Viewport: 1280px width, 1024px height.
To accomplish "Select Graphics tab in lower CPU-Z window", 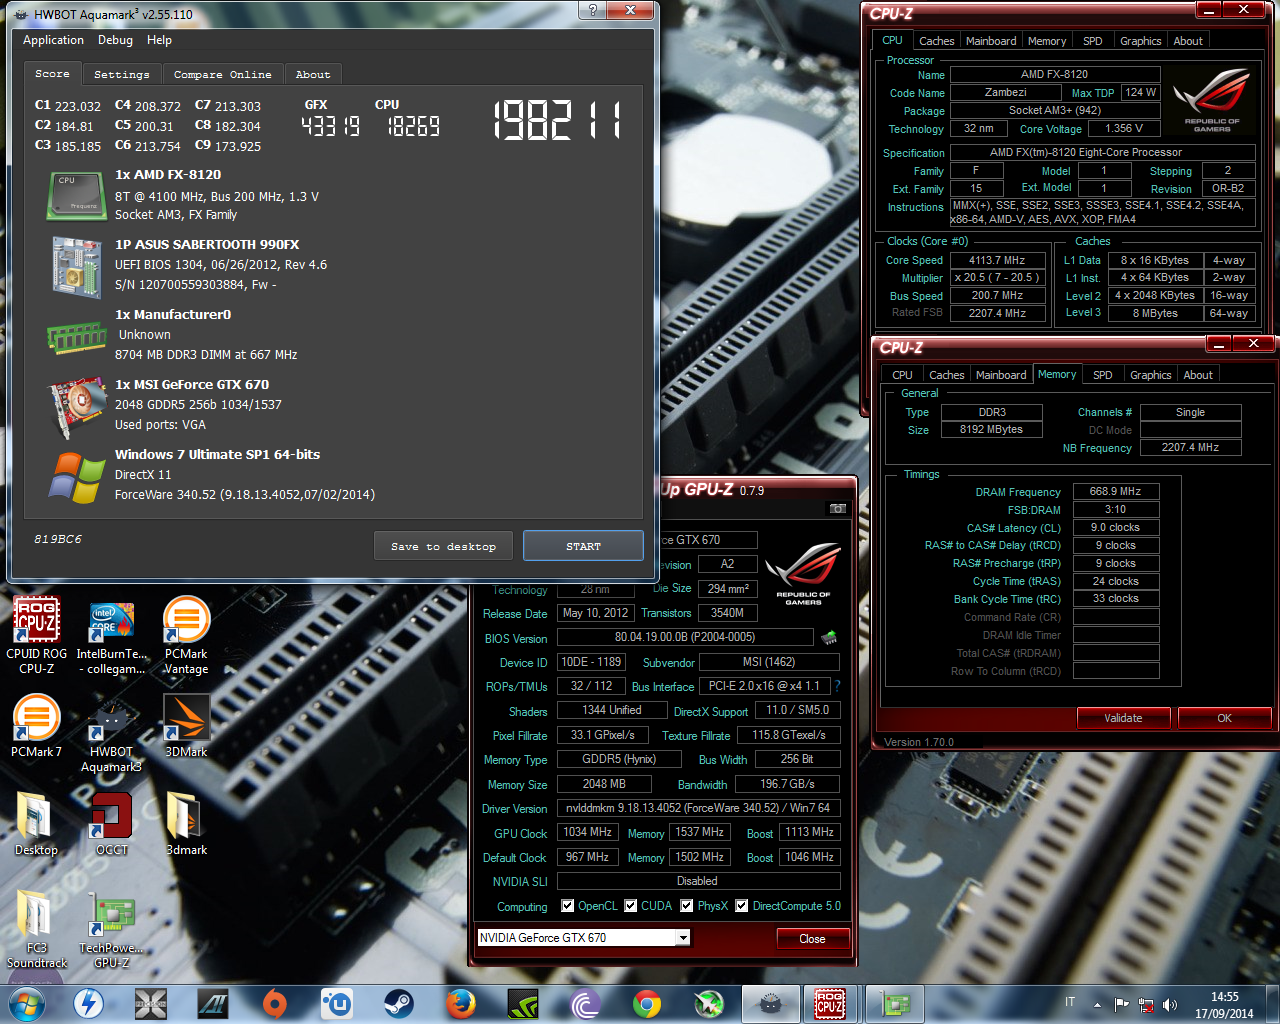I will 1150,375.
